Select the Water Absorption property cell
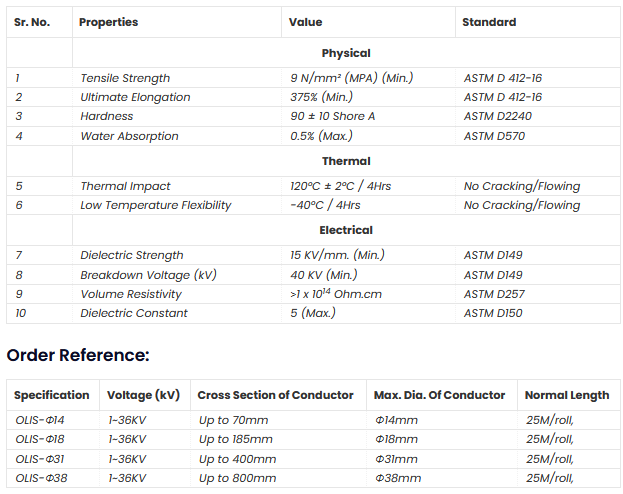The height and width of the screenshot is (494, 623). (x=129, y=136)
